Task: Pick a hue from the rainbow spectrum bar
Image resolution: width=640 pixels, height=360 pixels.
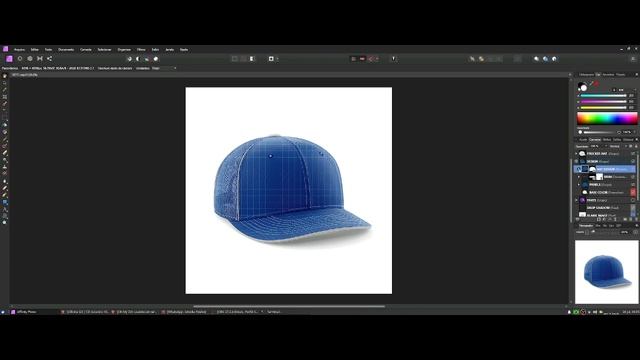Action: click(607, 118)
